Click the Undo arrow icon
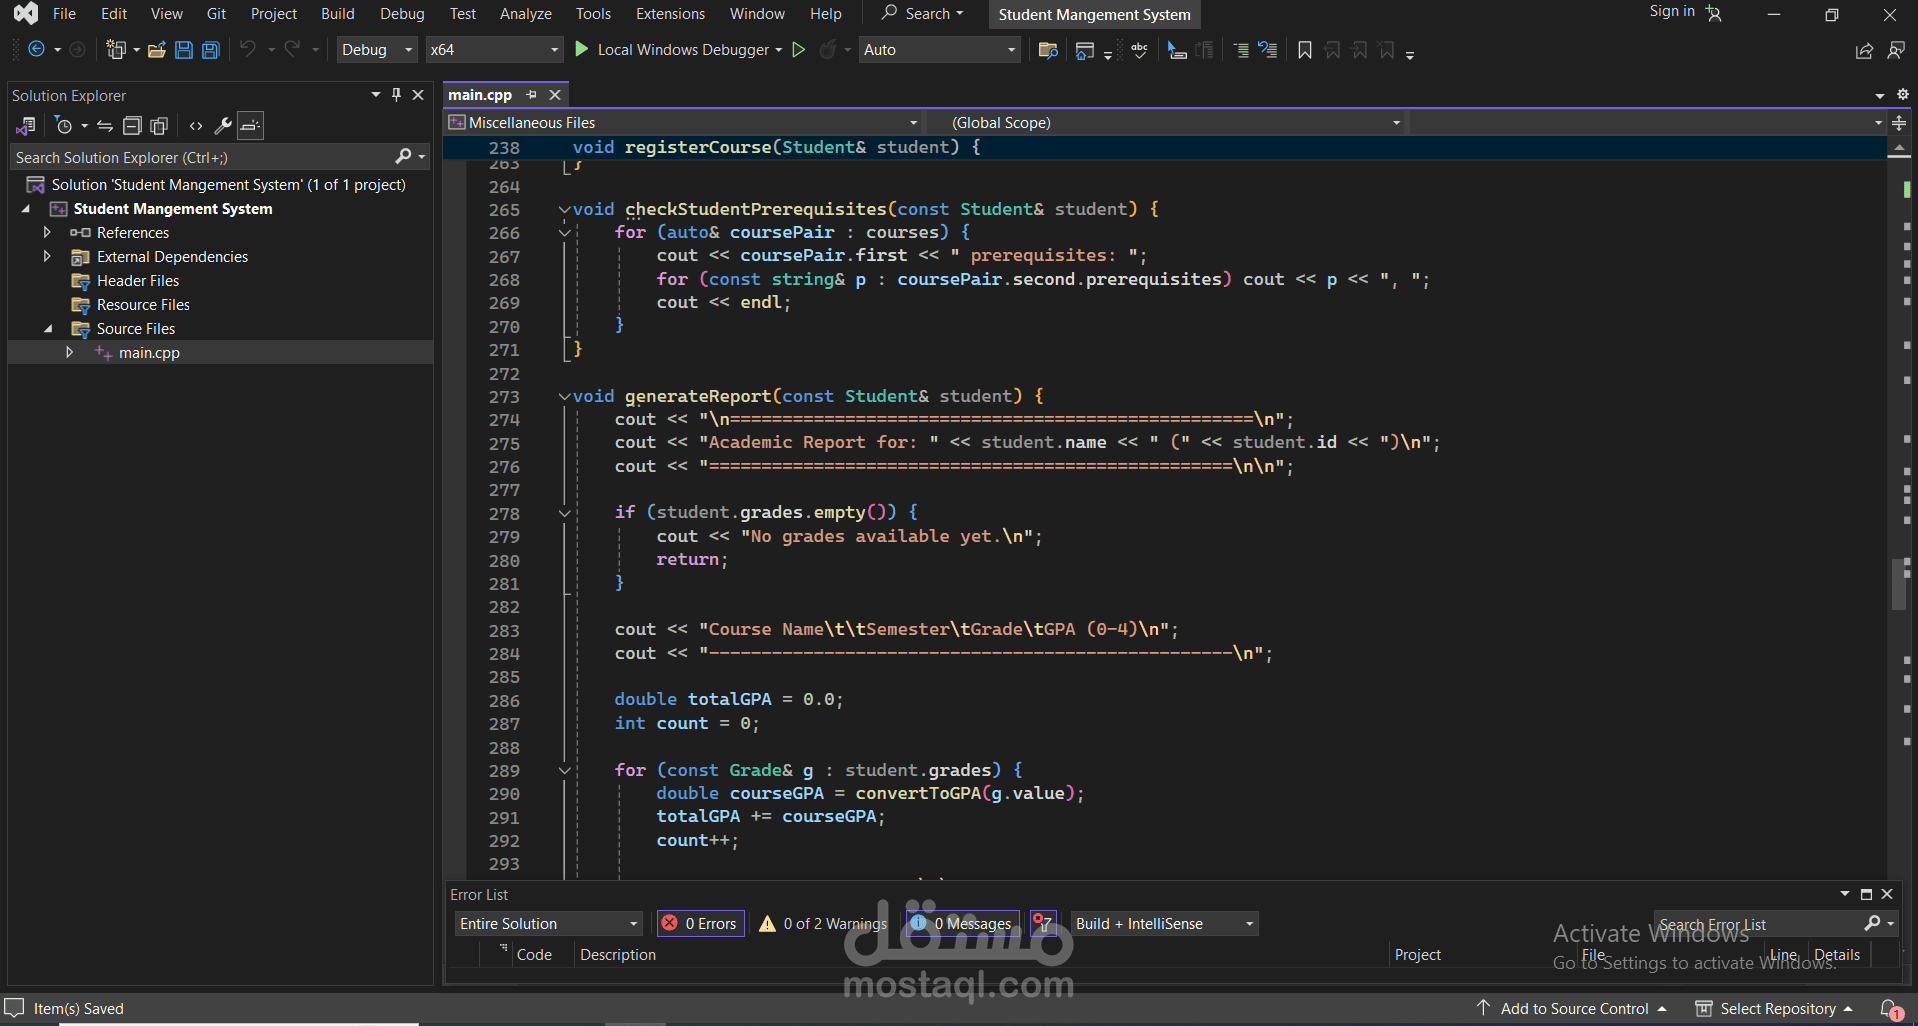1918x1026 pixels. [247, 49]
